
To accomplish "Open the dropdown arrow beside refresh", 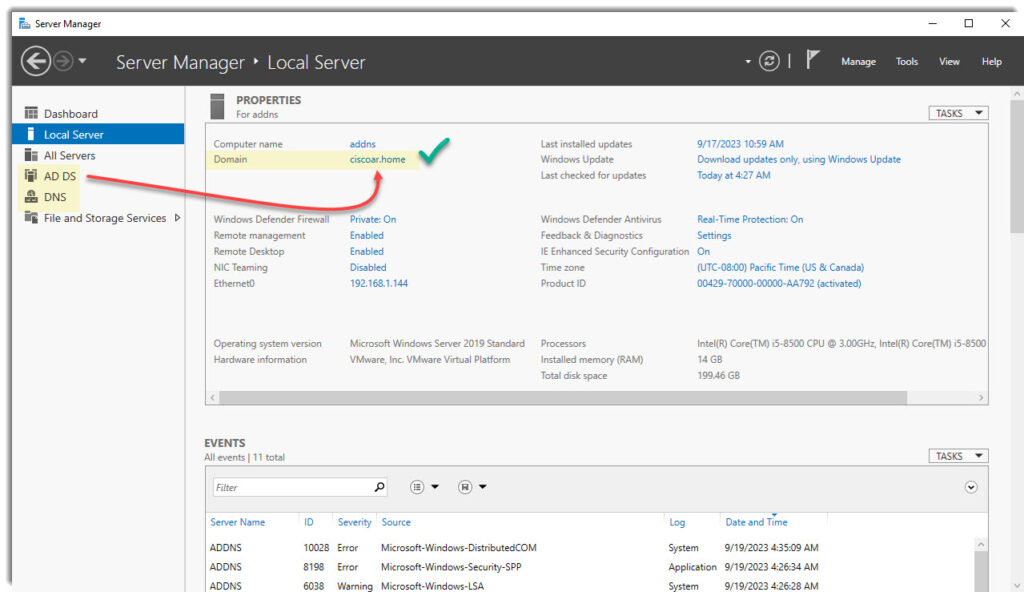I will click(748, 62).
